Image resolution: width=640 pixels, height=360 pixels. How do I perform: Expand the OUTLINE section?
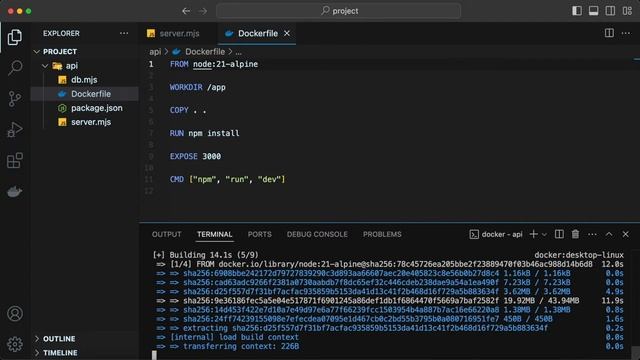(85, 339)
